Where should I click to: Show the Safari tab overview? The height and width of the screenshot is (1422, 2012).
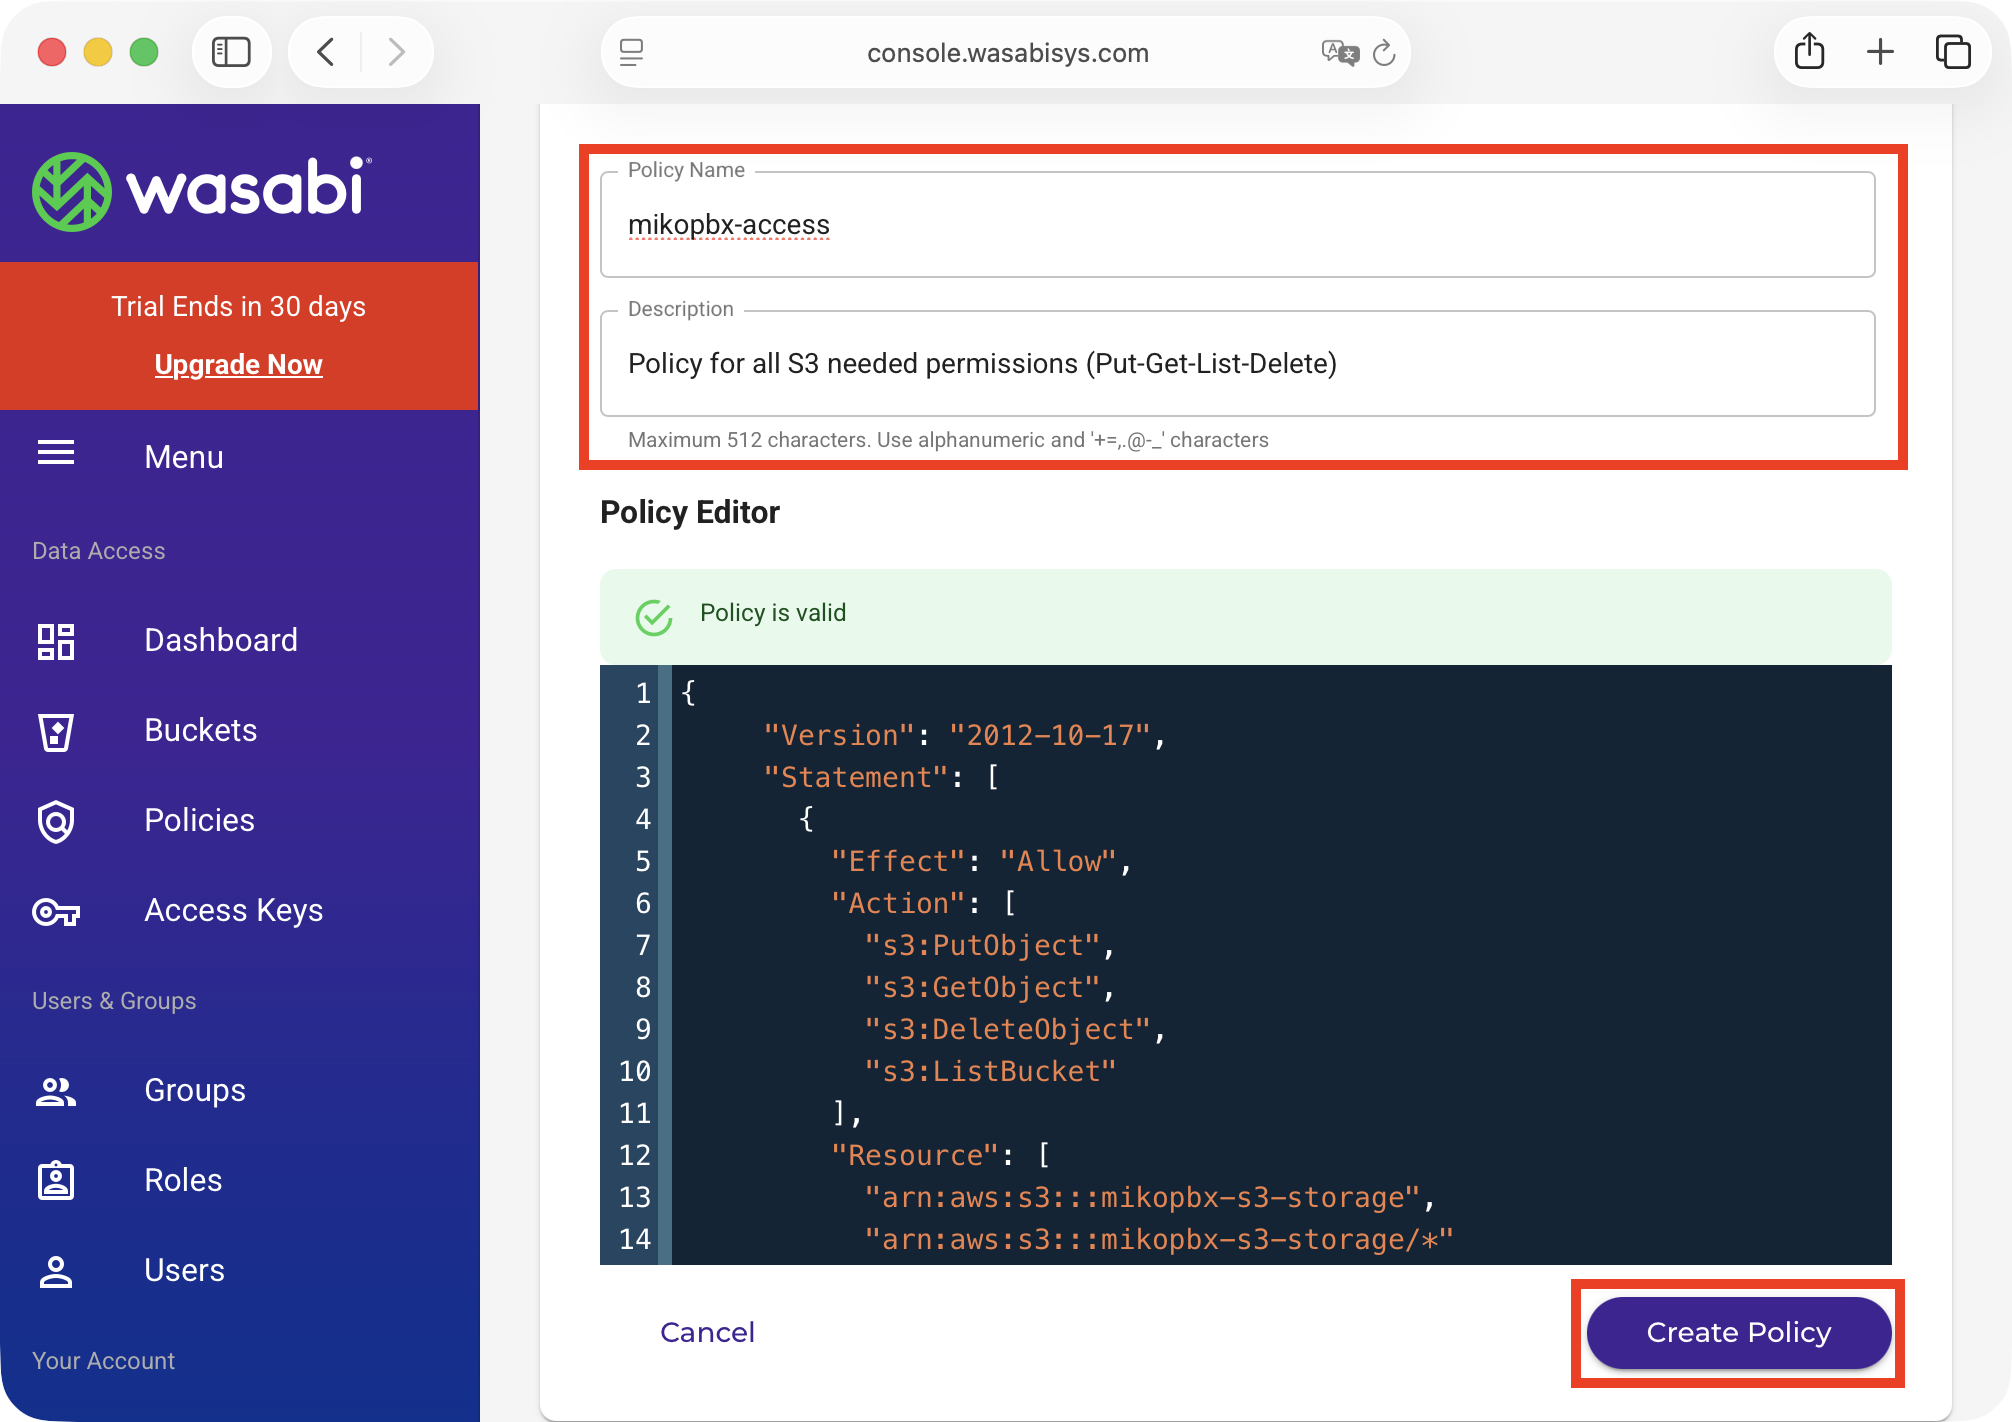click(x=1952, y=52)
